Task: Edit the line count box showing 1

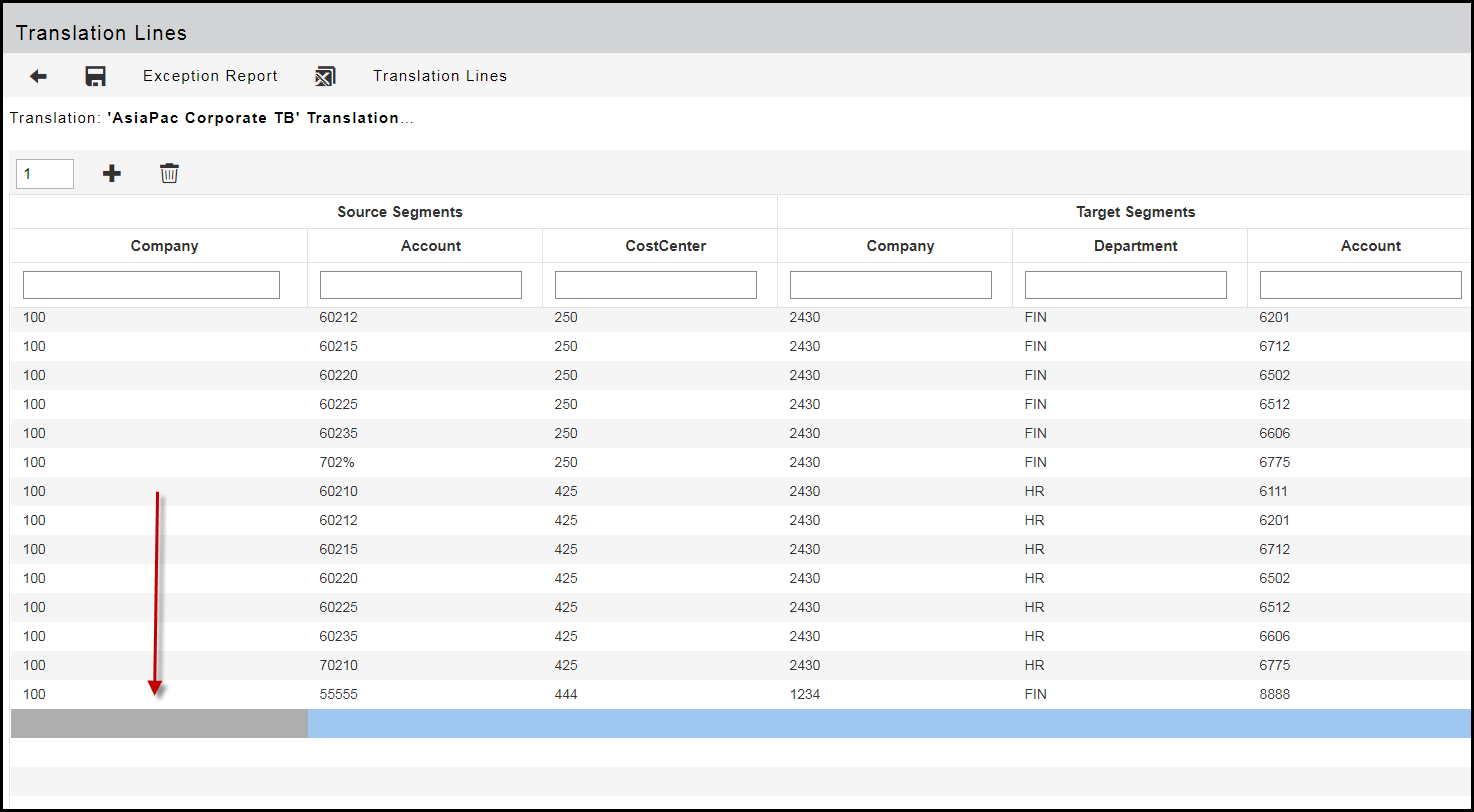Action: [45, 174]
